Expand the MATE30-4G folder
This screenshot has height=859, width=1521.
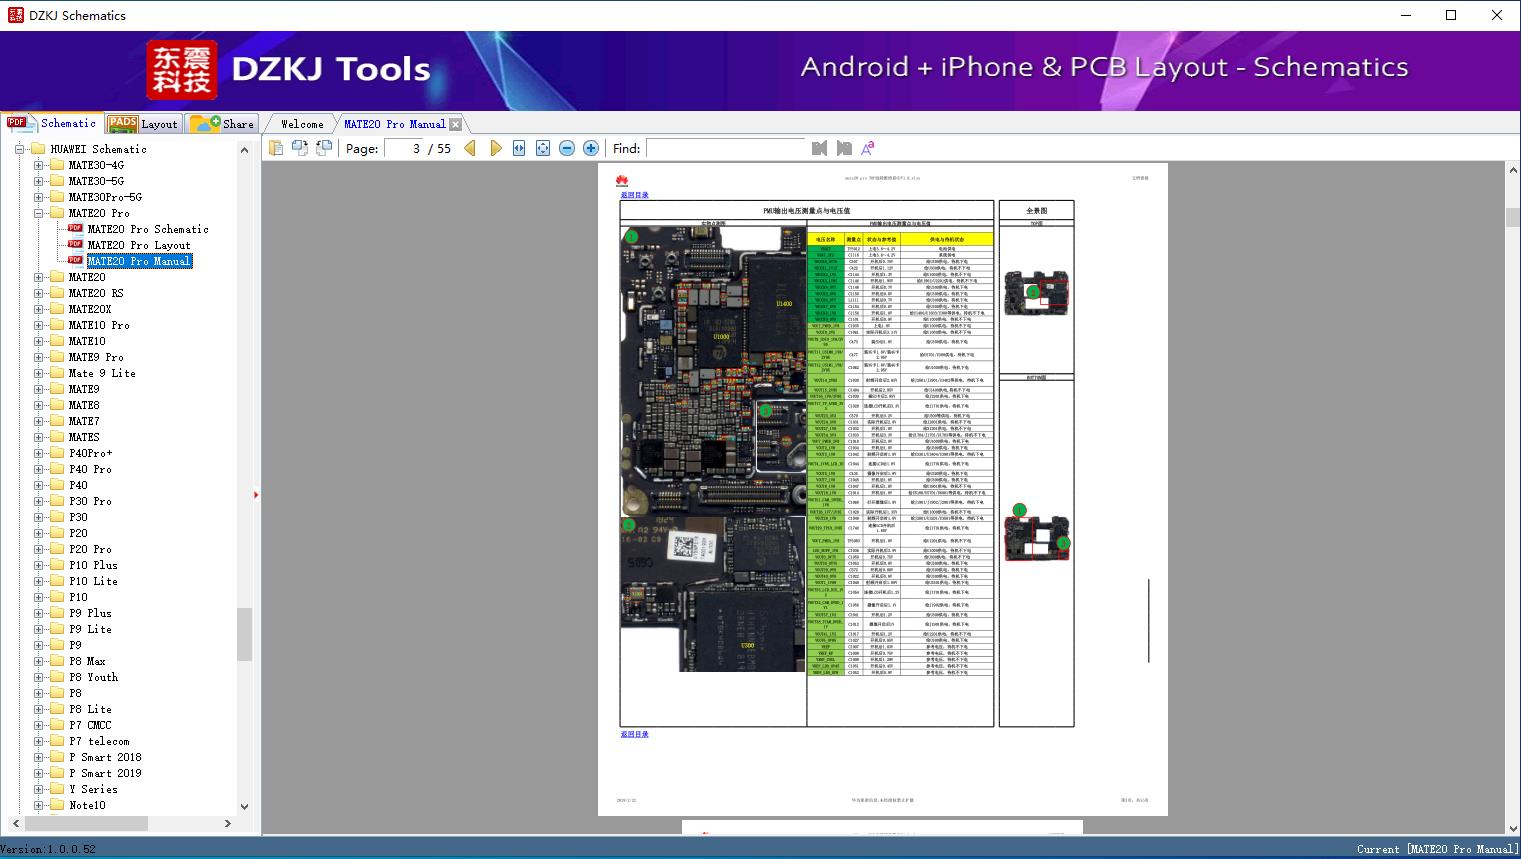pyautogui.click(x=38, y=165)
